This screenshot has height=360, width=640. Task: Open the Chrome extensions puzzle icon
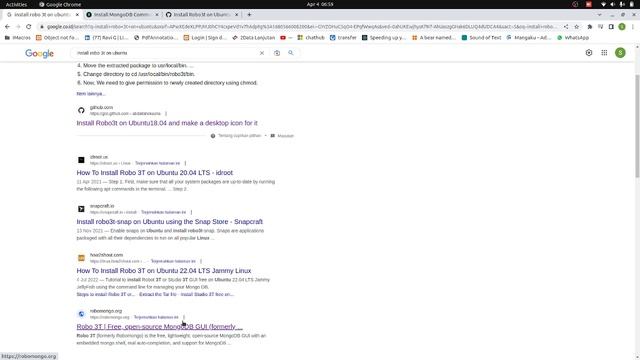point(589,27)
